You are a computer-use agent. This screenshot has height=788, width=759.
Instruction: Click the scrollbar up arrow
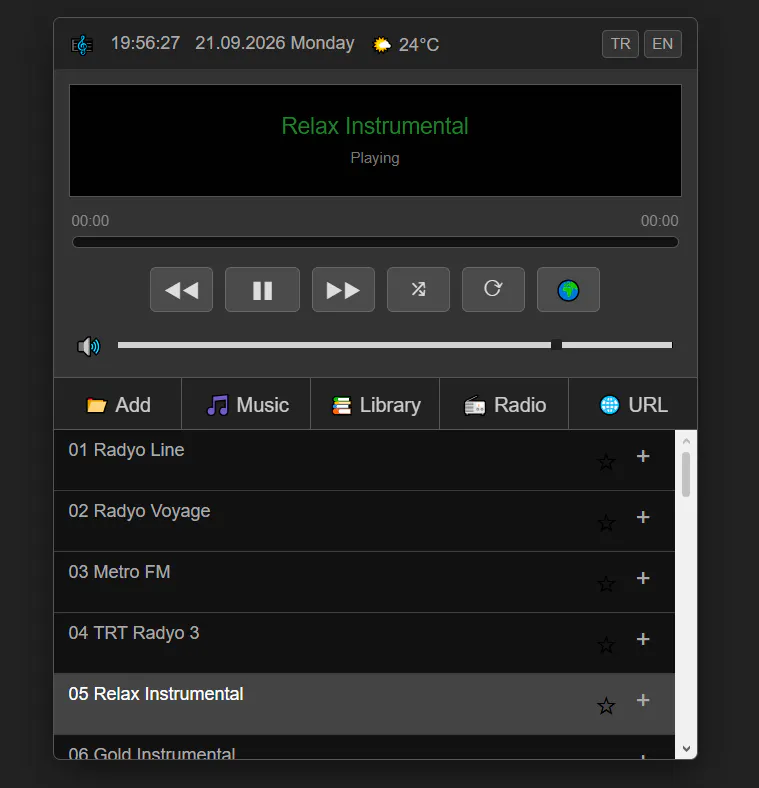click(686, 441)
